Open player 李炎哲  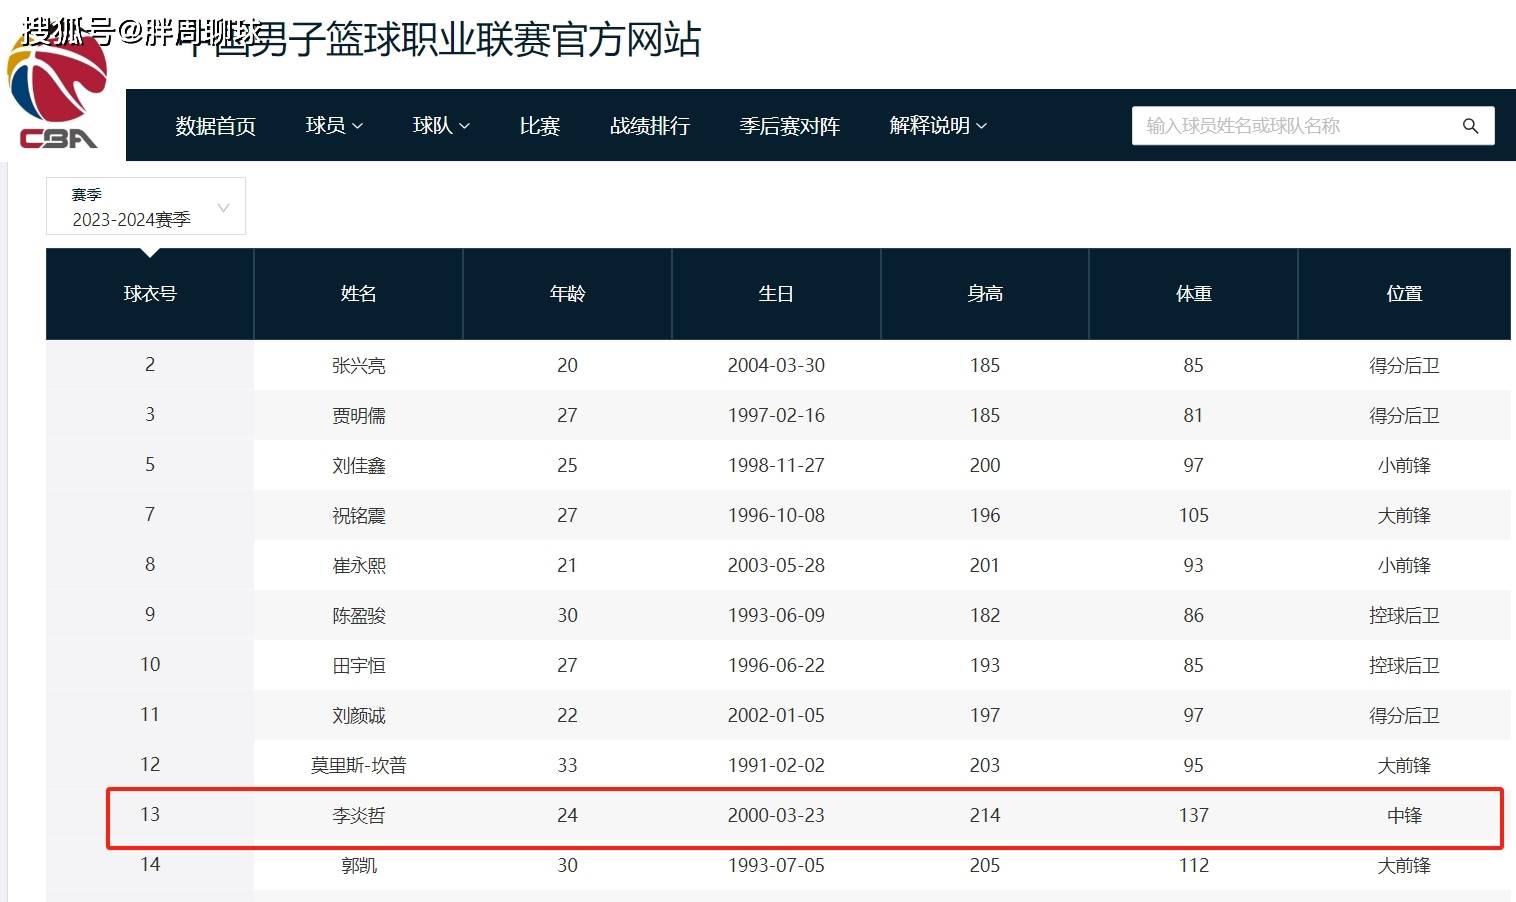click(359, 816)
